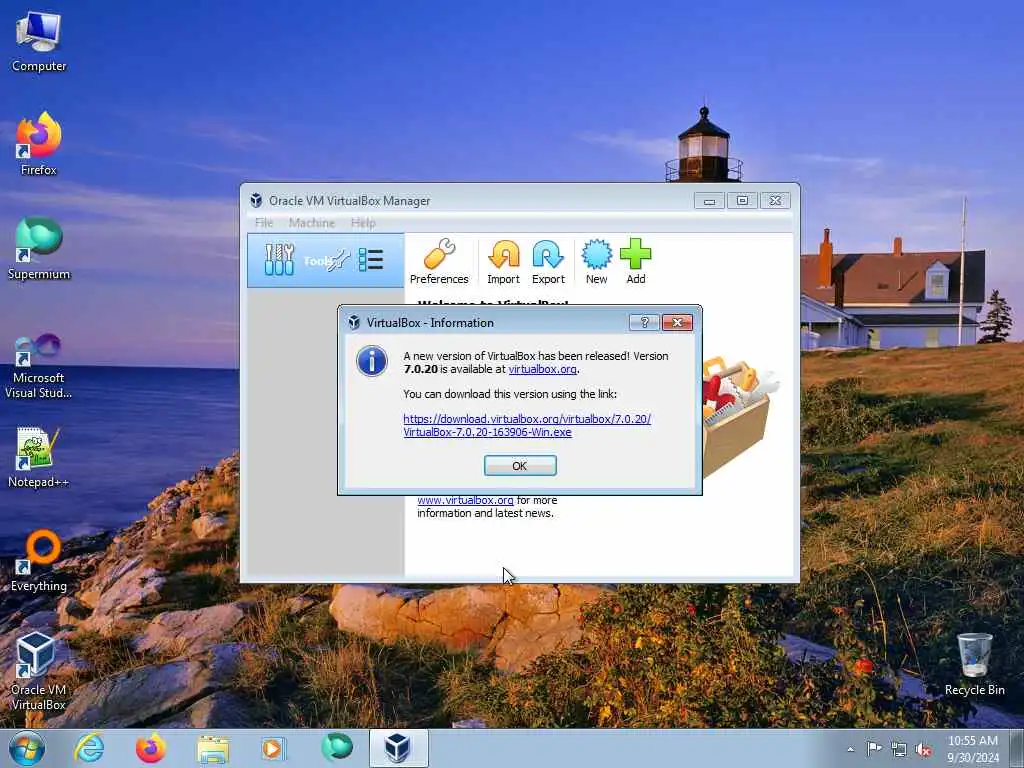Select the Recycle Bin desktop icon
Screen dimensions: 1024x768
974,664
